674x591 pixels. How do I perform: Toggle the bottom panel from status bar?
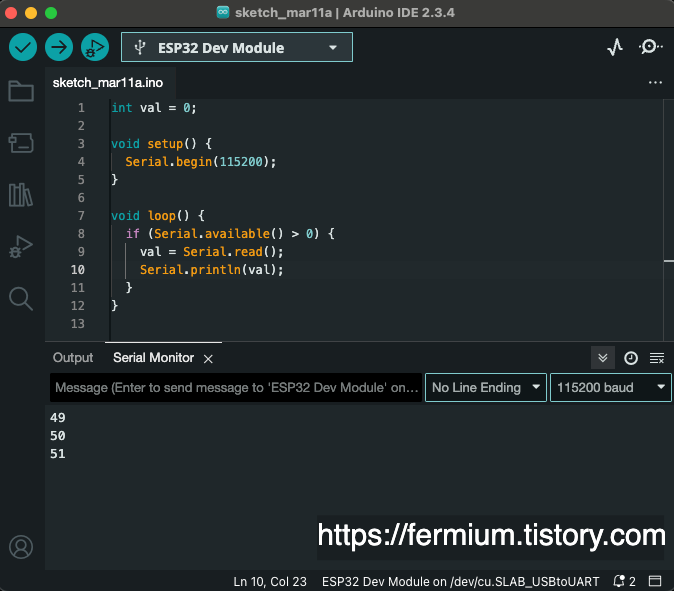coord(655,581)
